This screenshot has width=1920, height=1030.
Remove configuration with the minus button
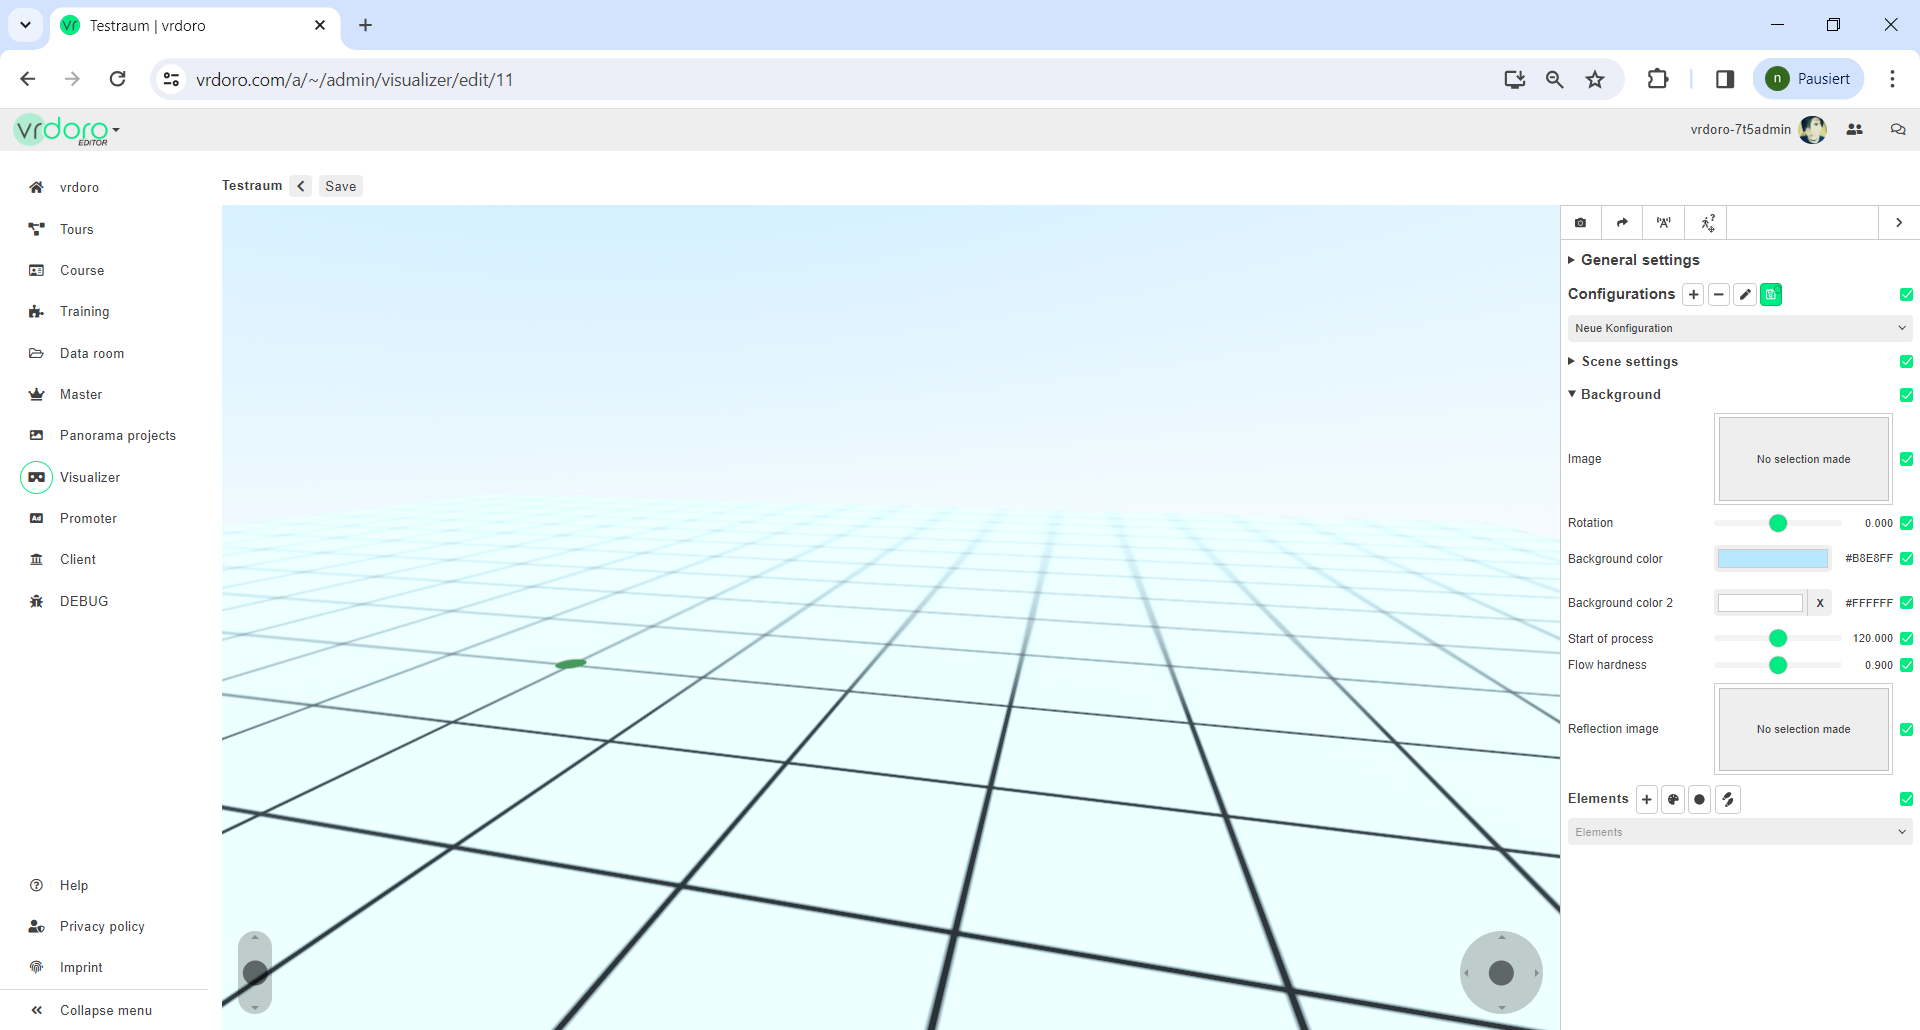click(x=1718, y=295)
